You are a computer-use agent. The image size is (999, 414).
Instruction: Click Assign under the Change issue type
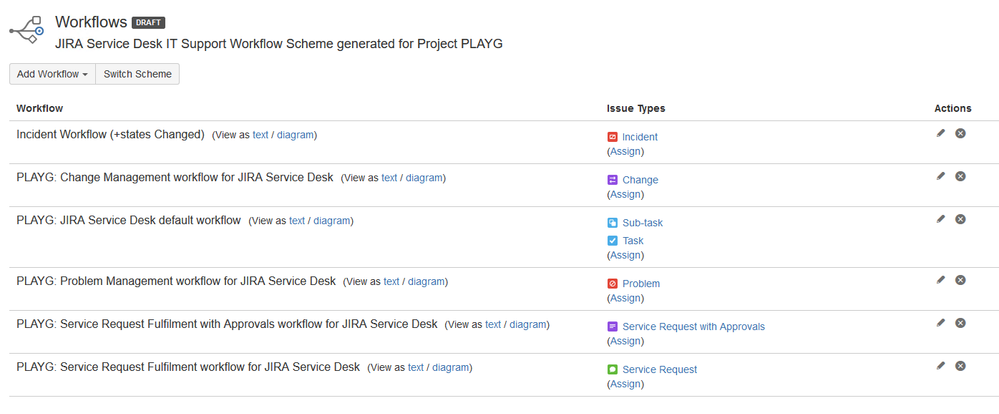pos(625,194)
